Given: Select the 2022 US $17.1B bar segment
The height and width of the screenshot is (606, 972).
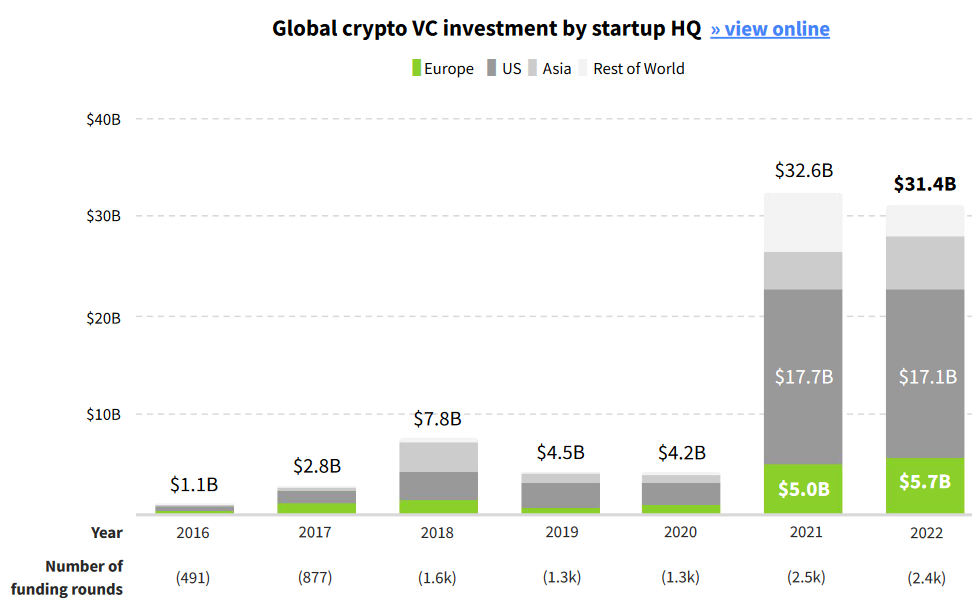Looking at the screenshot, I should click(925, 374).
